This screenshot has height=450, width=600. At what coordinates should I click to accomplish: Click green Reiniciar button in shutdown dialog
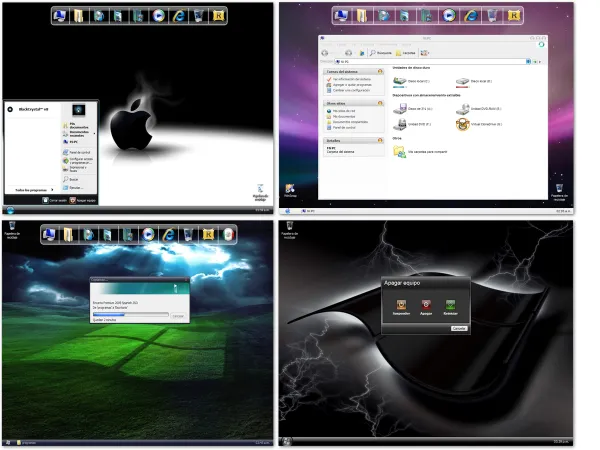point(450,307)
